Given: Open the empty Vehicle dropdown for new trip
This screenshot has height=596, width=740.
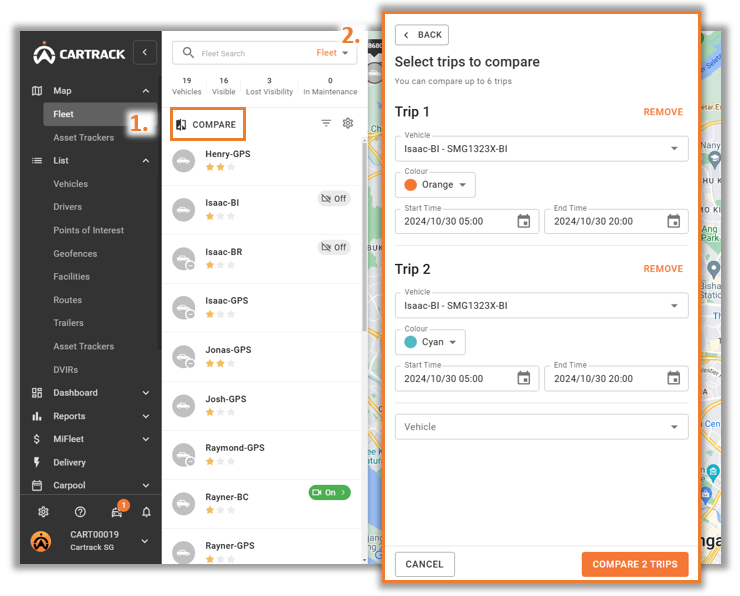Looking at the screenshot, I should 541,427.
